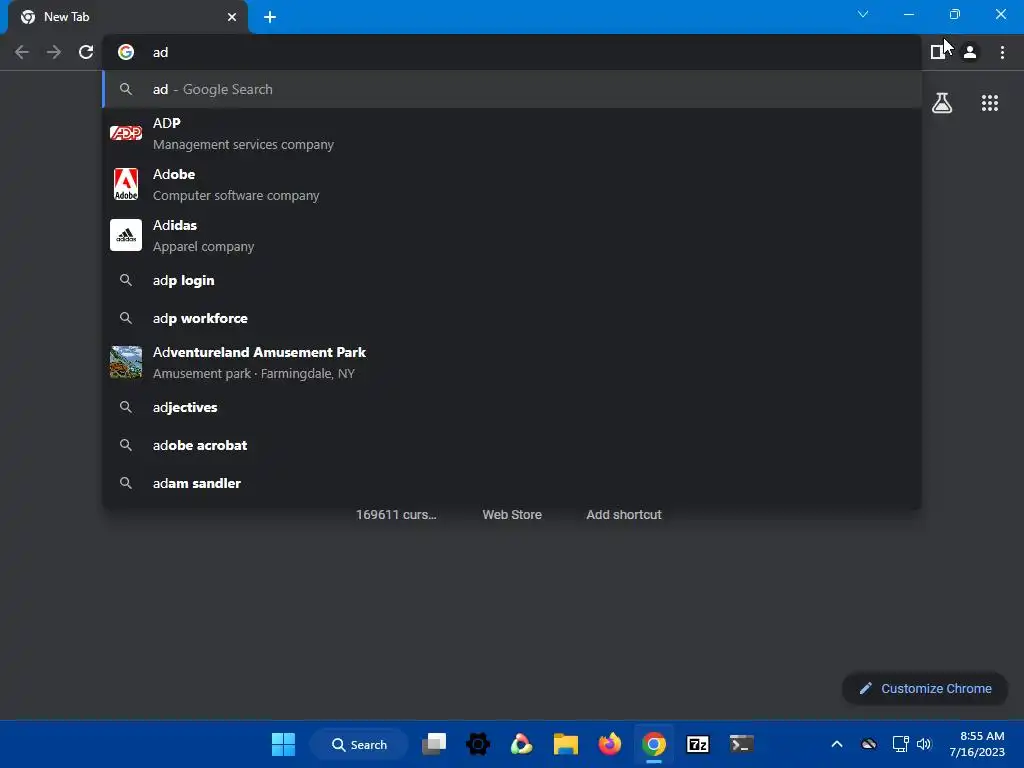Open the clock showing 8:55 AM
The height and width of the screenshot is (768, 1024).
(977, 744)
